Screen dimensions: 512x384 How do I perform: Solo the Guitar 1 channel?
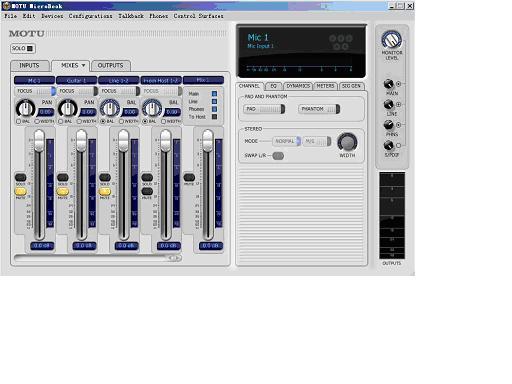click(x=63, y=177)
